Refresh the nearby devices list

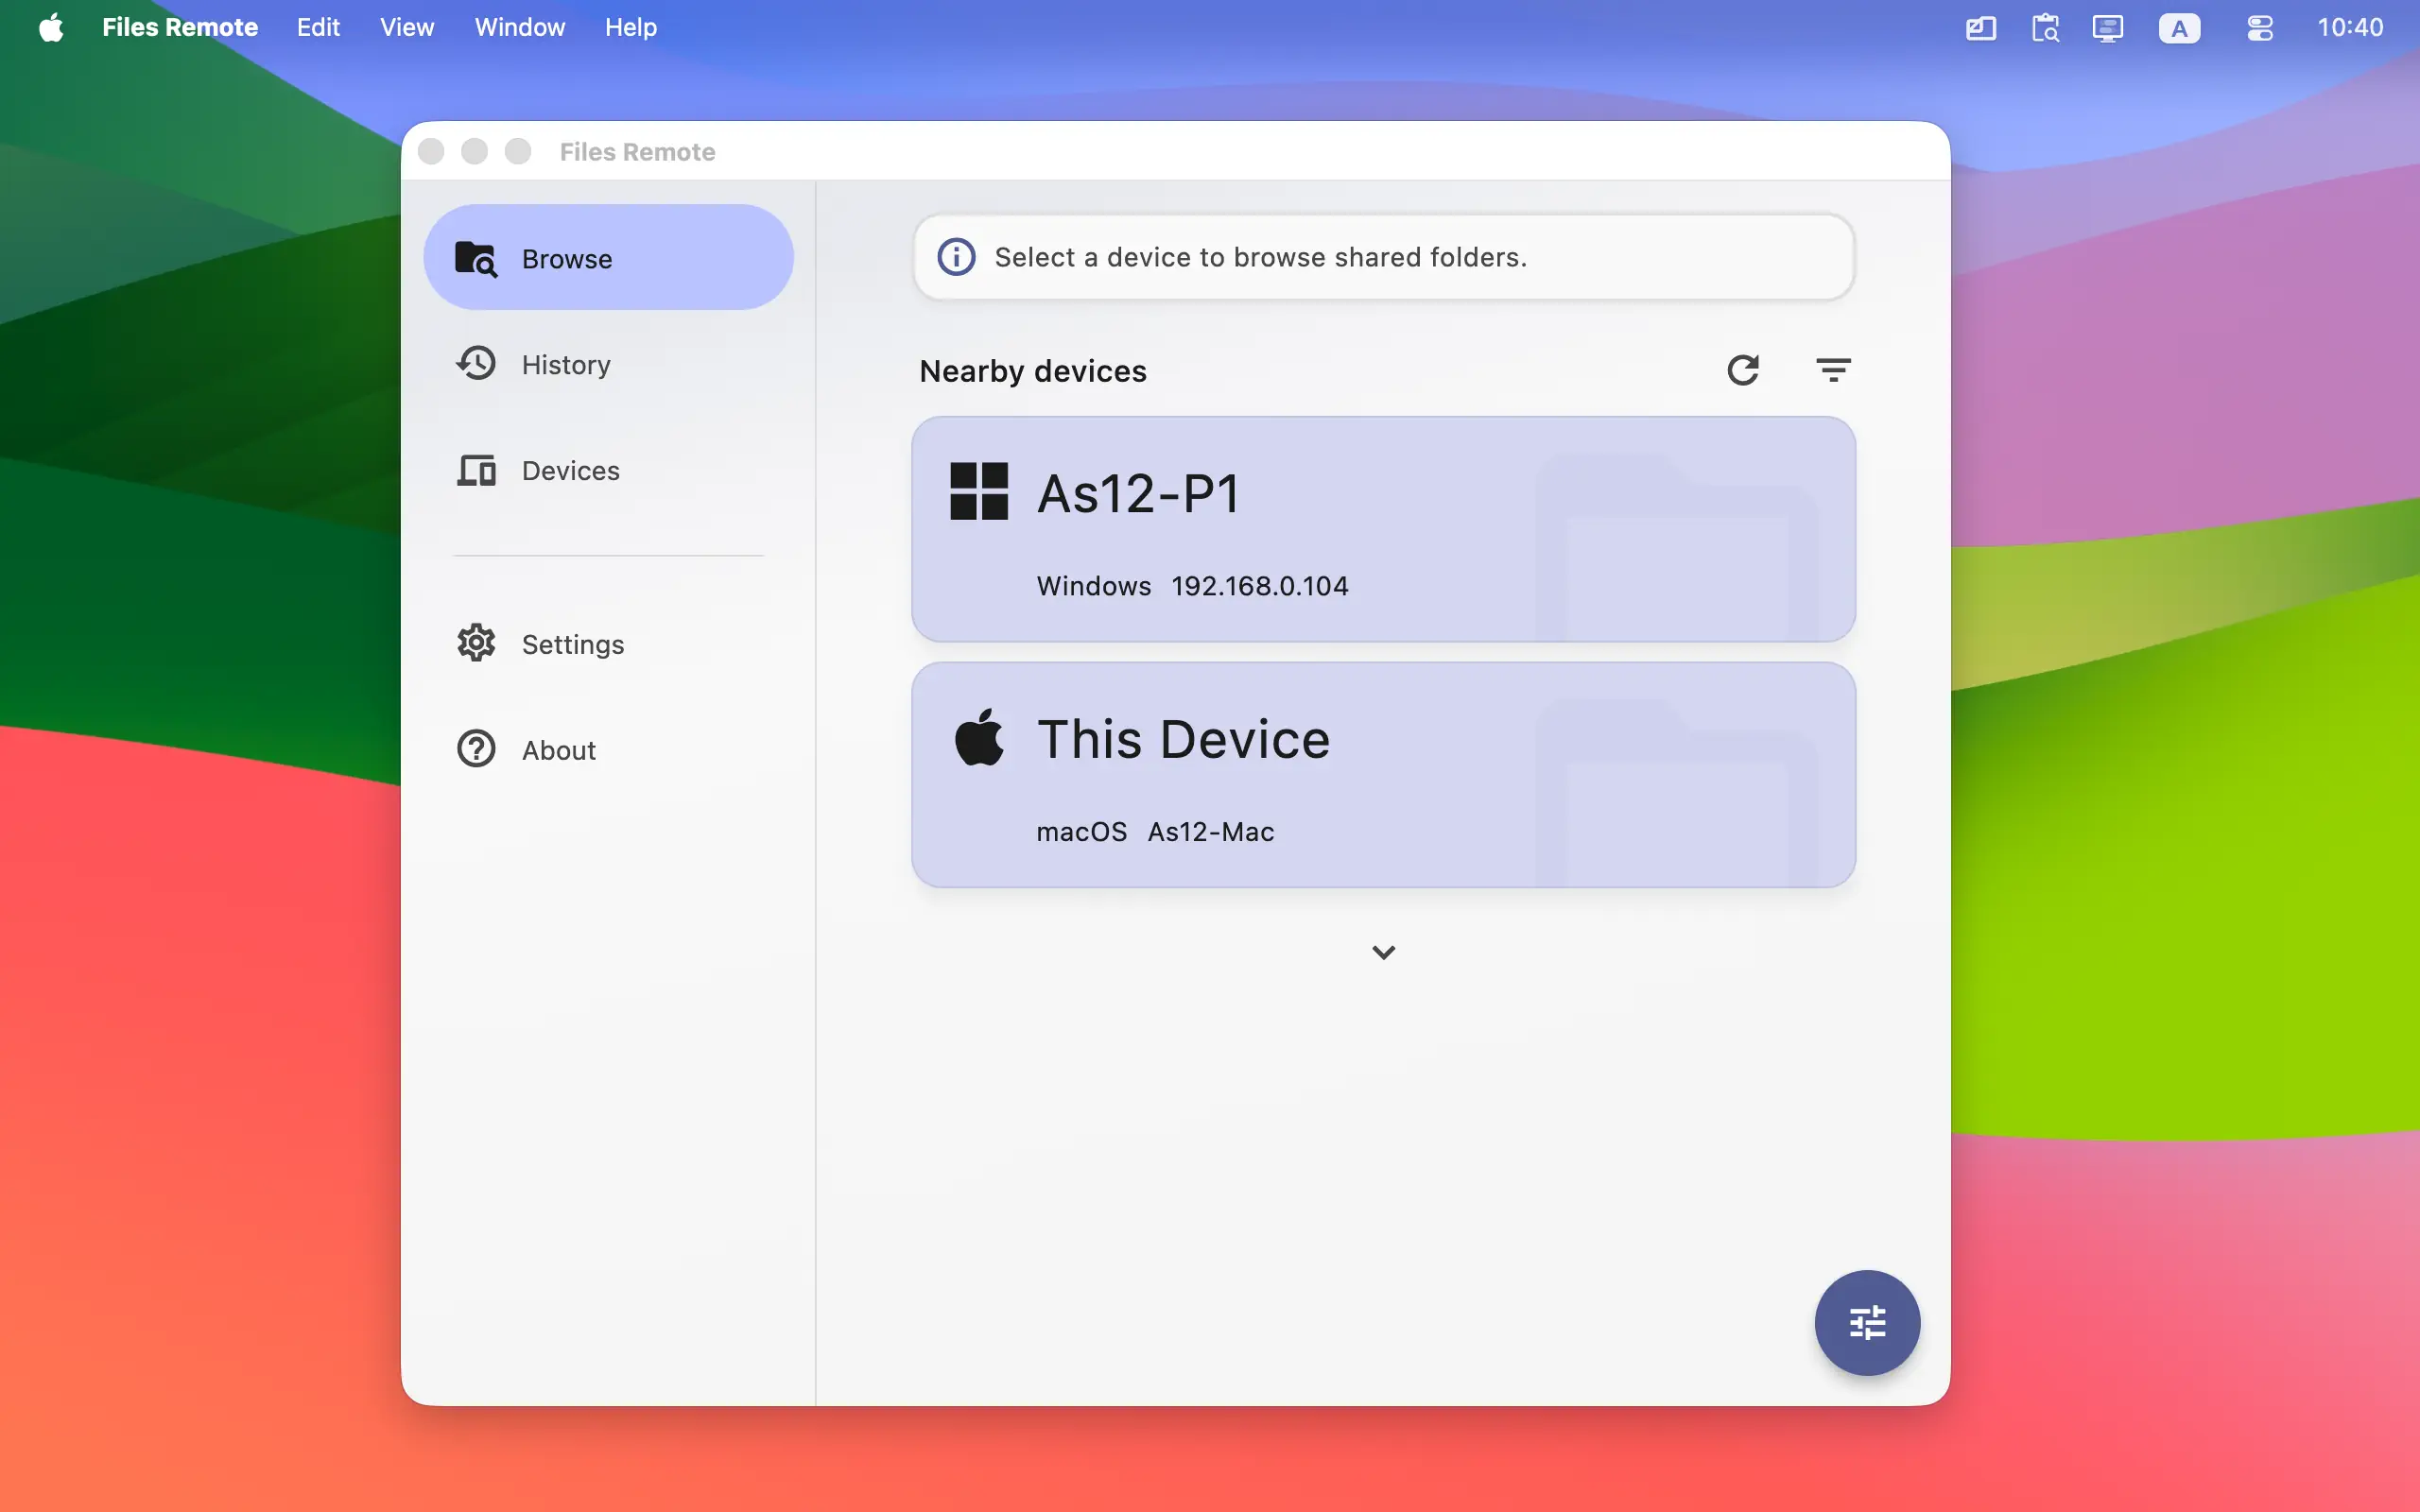(1743, 370)
